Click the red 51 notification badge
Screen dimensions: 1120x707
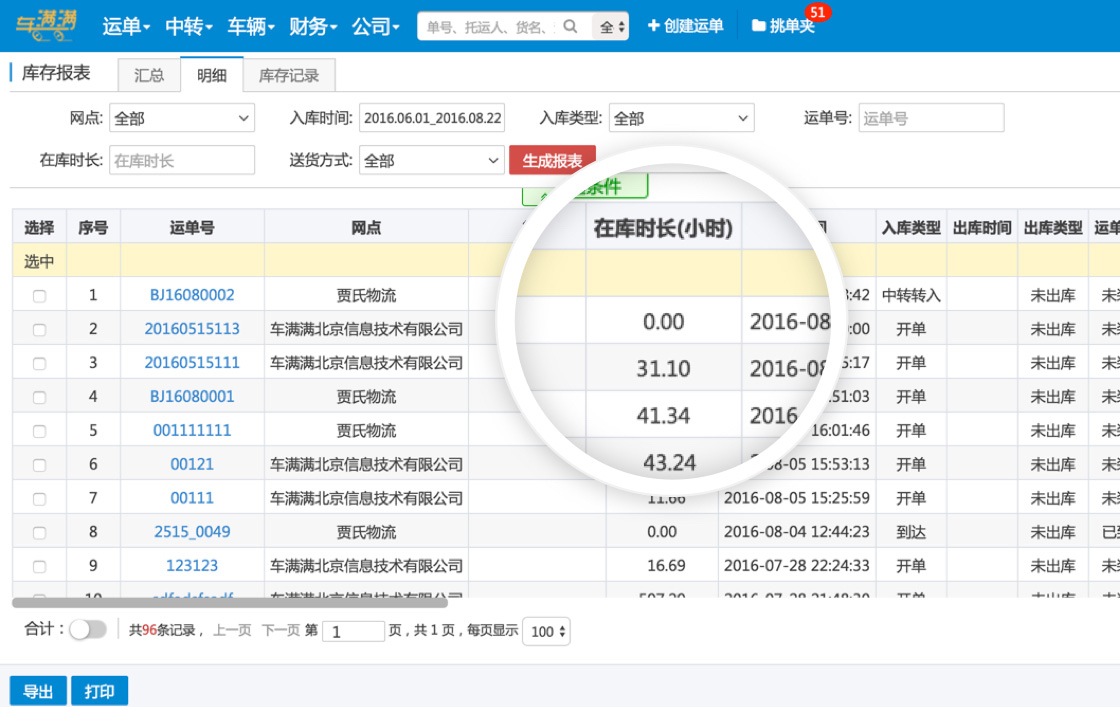tap(818, 12)
